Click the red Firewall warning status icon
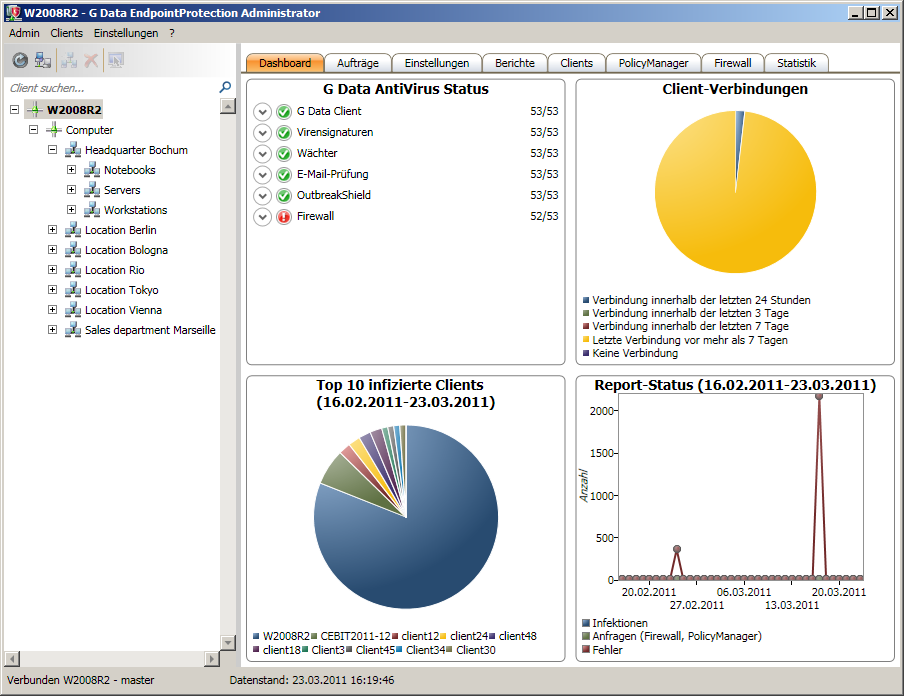904x696 pixels. 284,217
